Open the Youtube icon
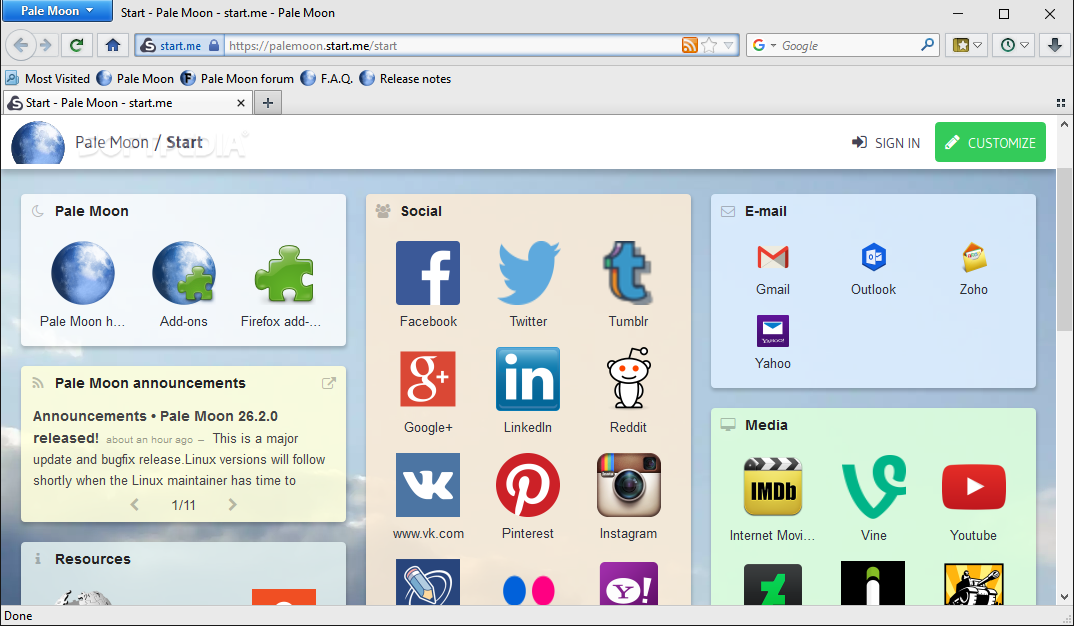 click(x=973, y=487)
